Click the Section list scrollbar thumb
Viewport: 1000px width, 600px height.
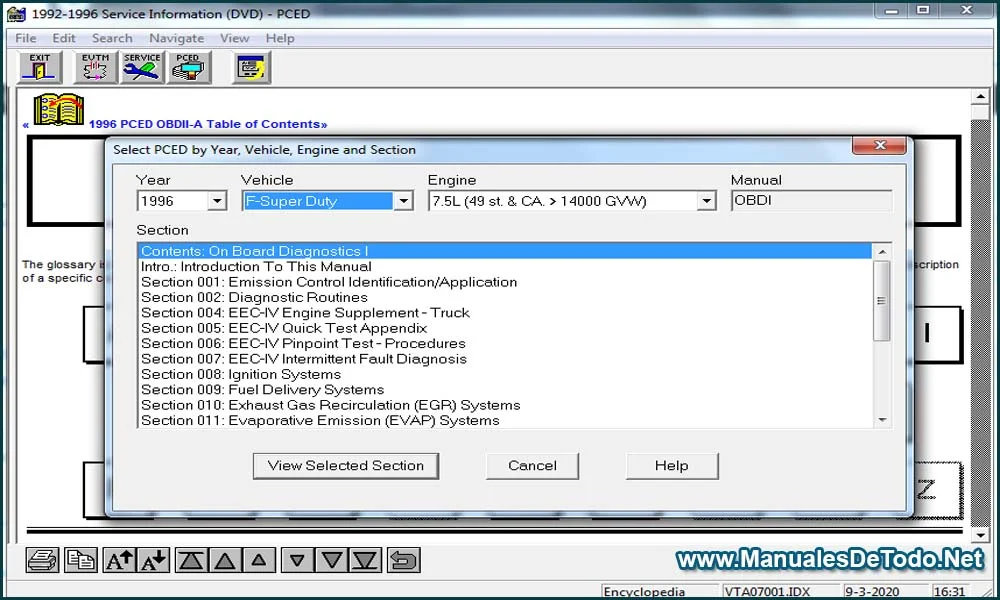click(882, 300)
